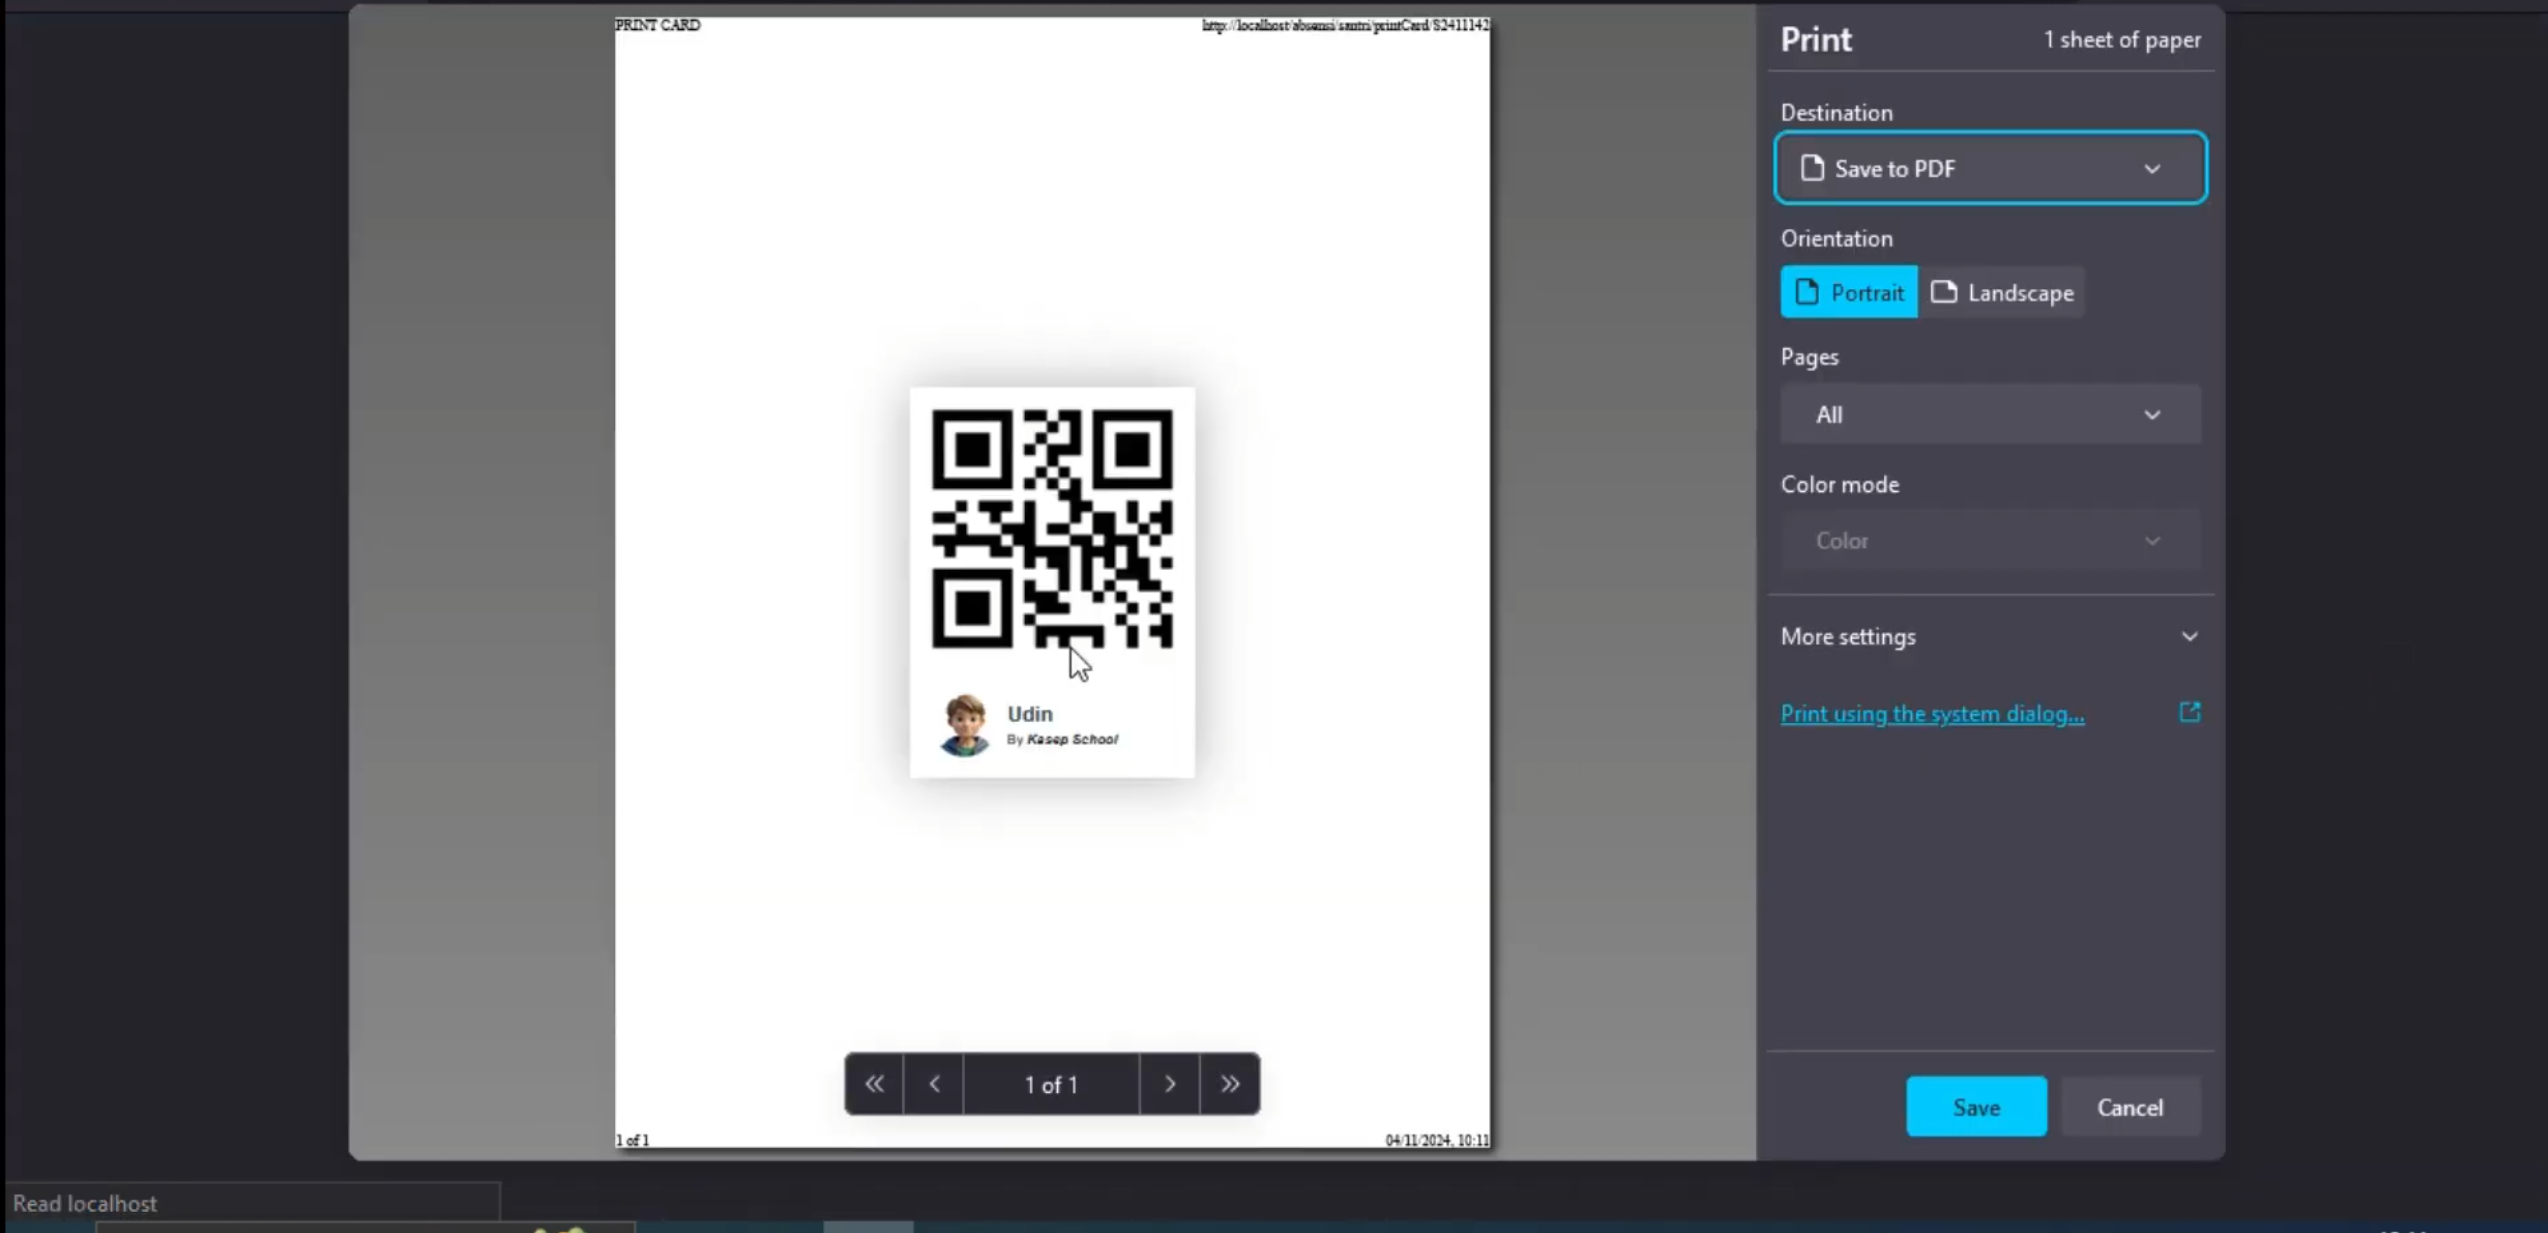Click the date stamp in page footer
This screenshot has height=1233, width=2548.
[1437, 1140]
